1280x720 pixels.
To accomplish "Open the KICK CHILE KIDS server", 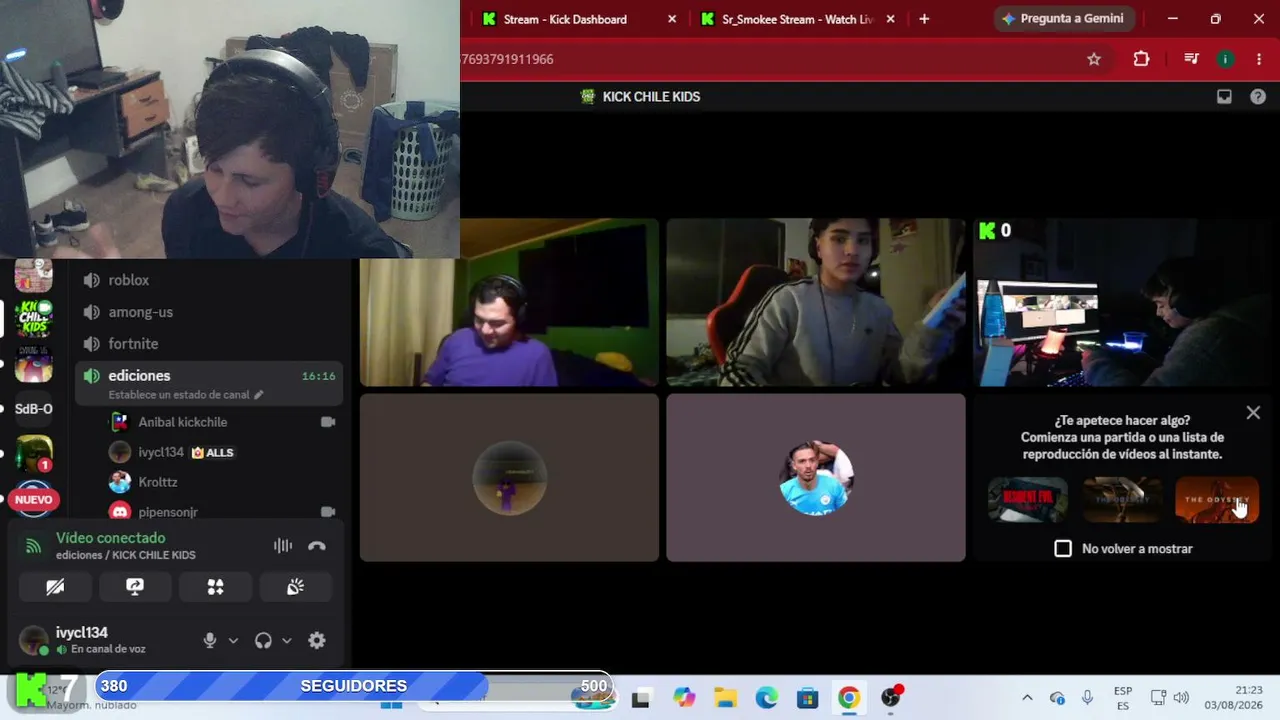I will tap(34, 318).
